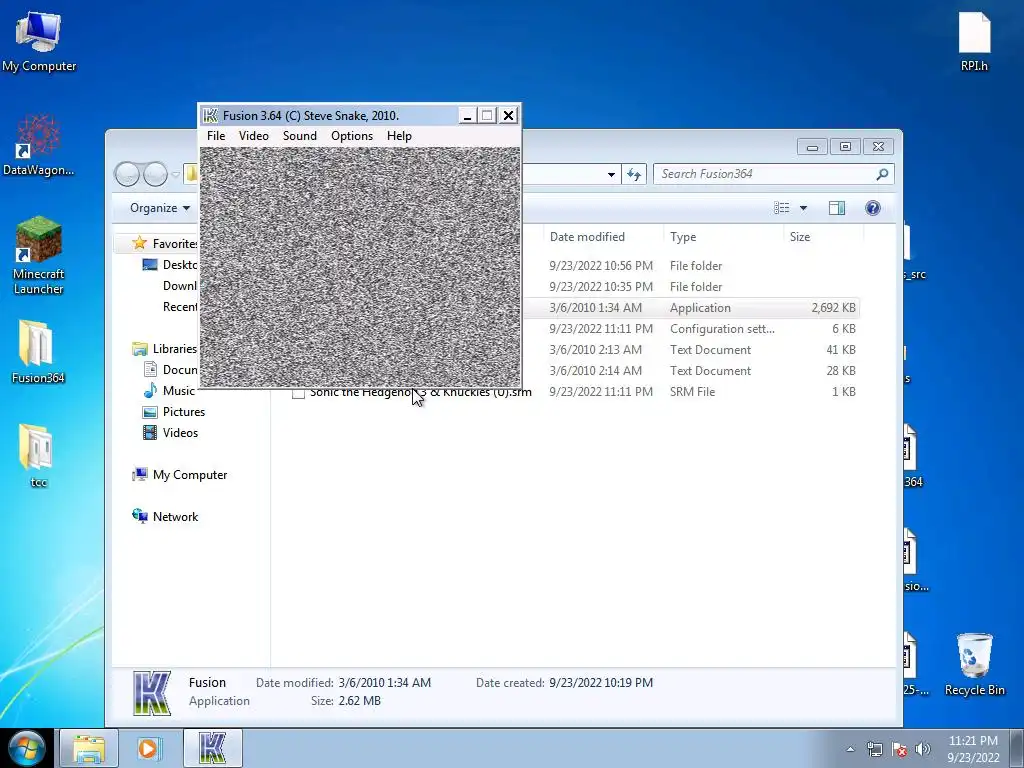Select the Recycle Bin icon

[974, 664]
